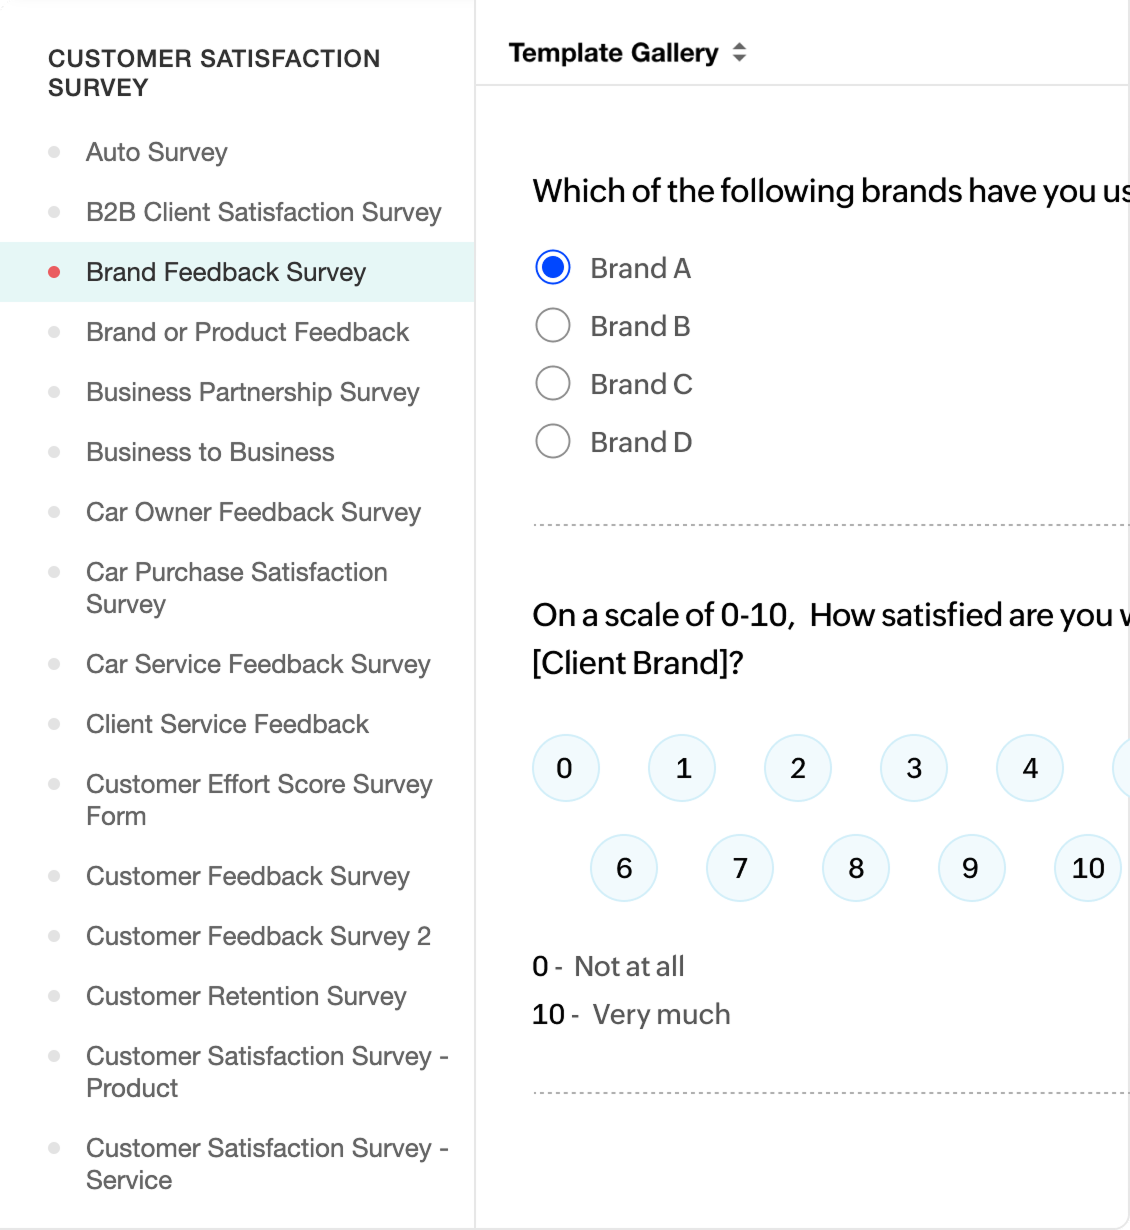
Task: Click the red dot beside Brand Feedback Survey
Action: 54,270
